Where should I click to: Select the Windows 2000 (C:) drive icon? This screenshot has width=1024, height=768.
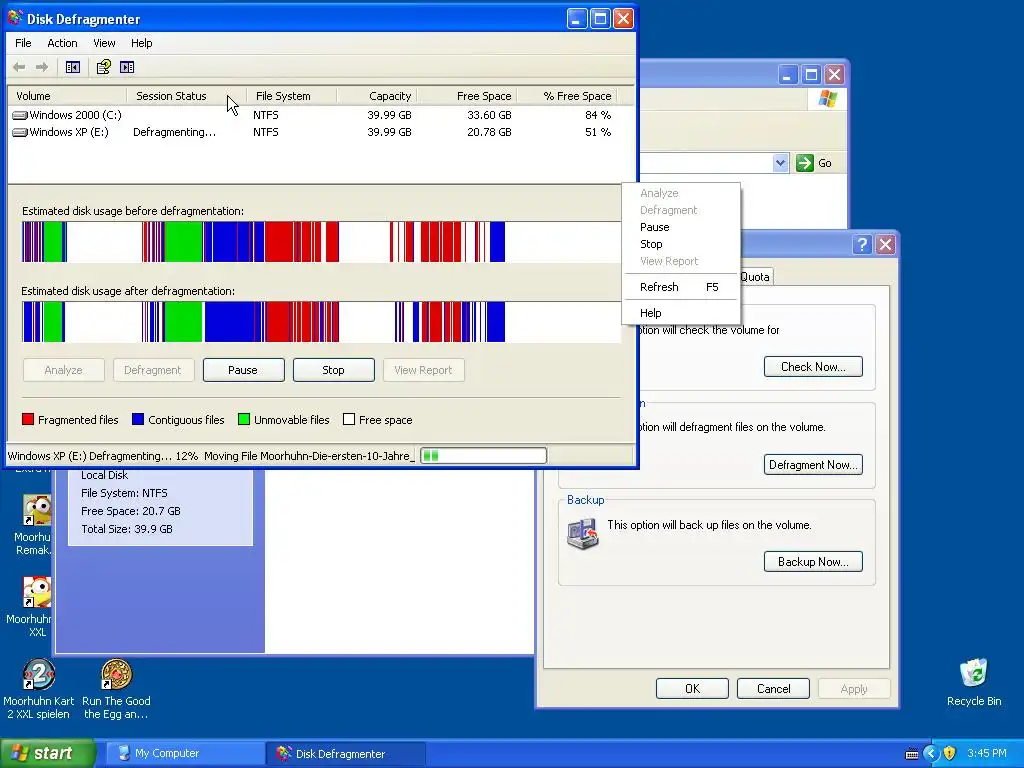click(20, 116)
